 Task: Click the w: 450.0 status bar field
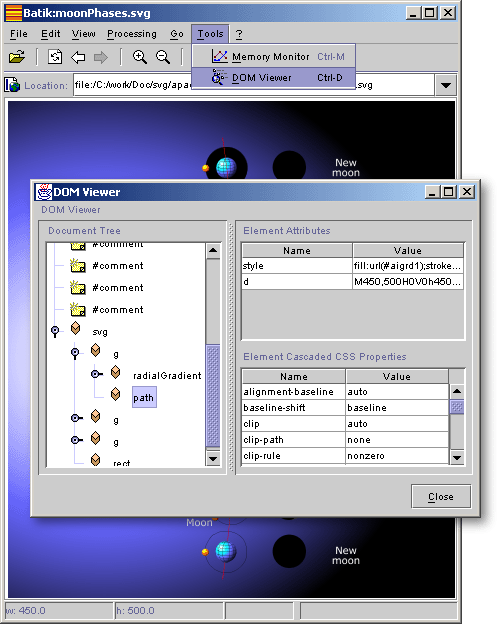tap(59, 610)
